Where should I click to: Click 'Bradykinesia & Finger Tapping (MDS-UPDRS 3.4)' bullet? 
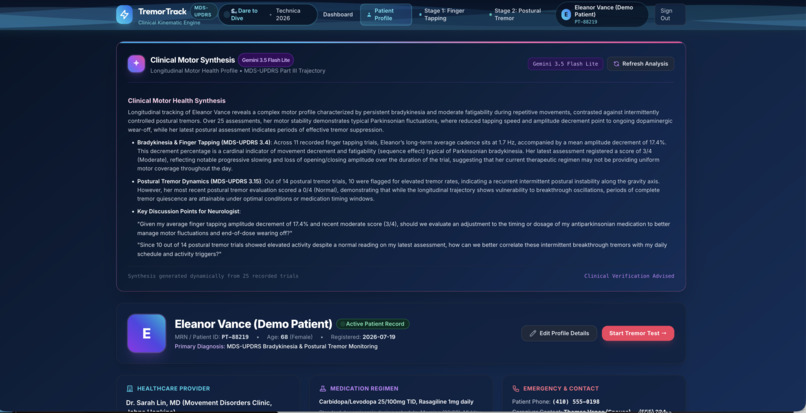204,142
